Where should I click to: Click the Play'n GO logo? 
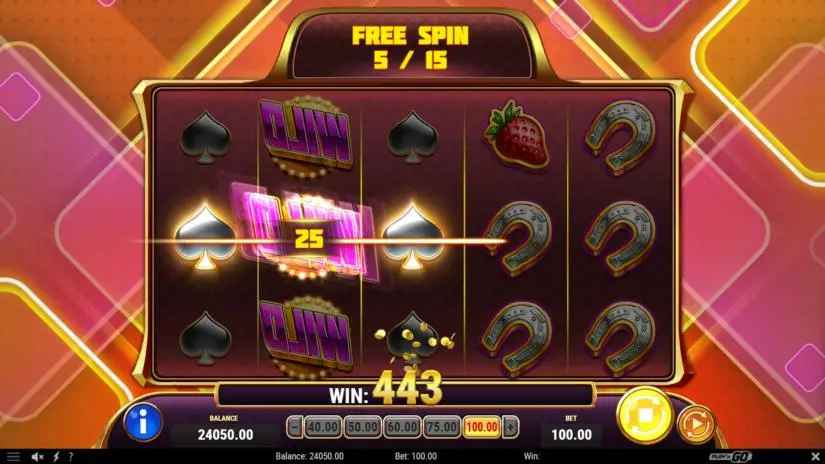coord(730,457)
